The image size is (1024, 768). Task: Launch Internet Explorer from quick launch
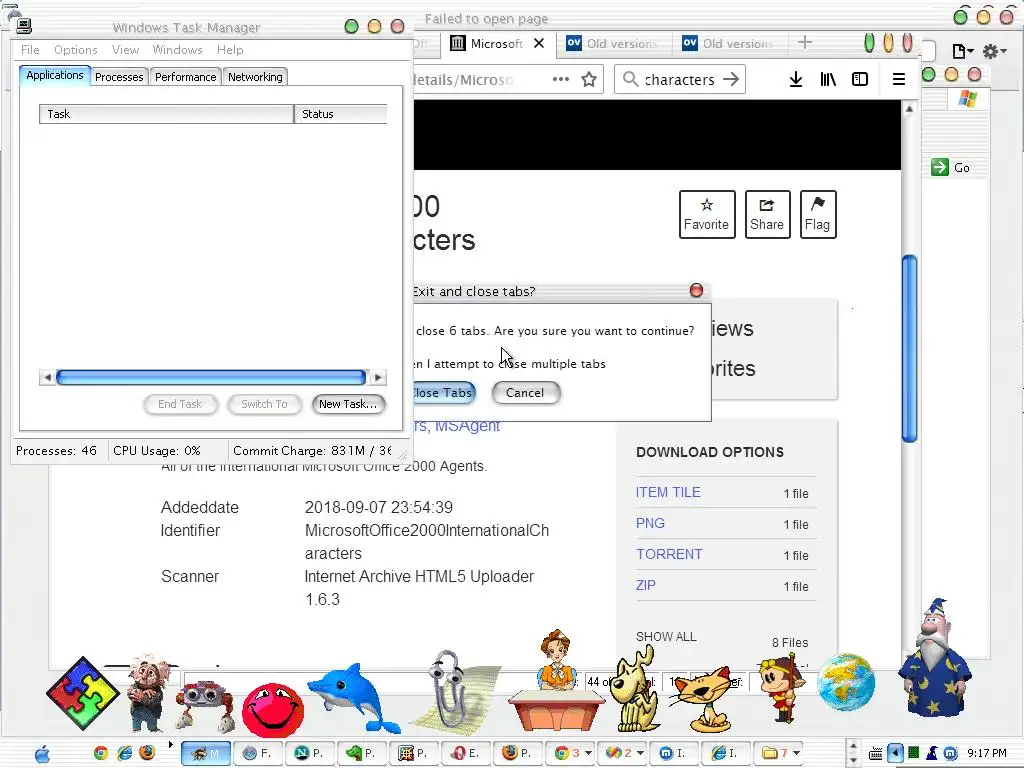click(124, 753)
